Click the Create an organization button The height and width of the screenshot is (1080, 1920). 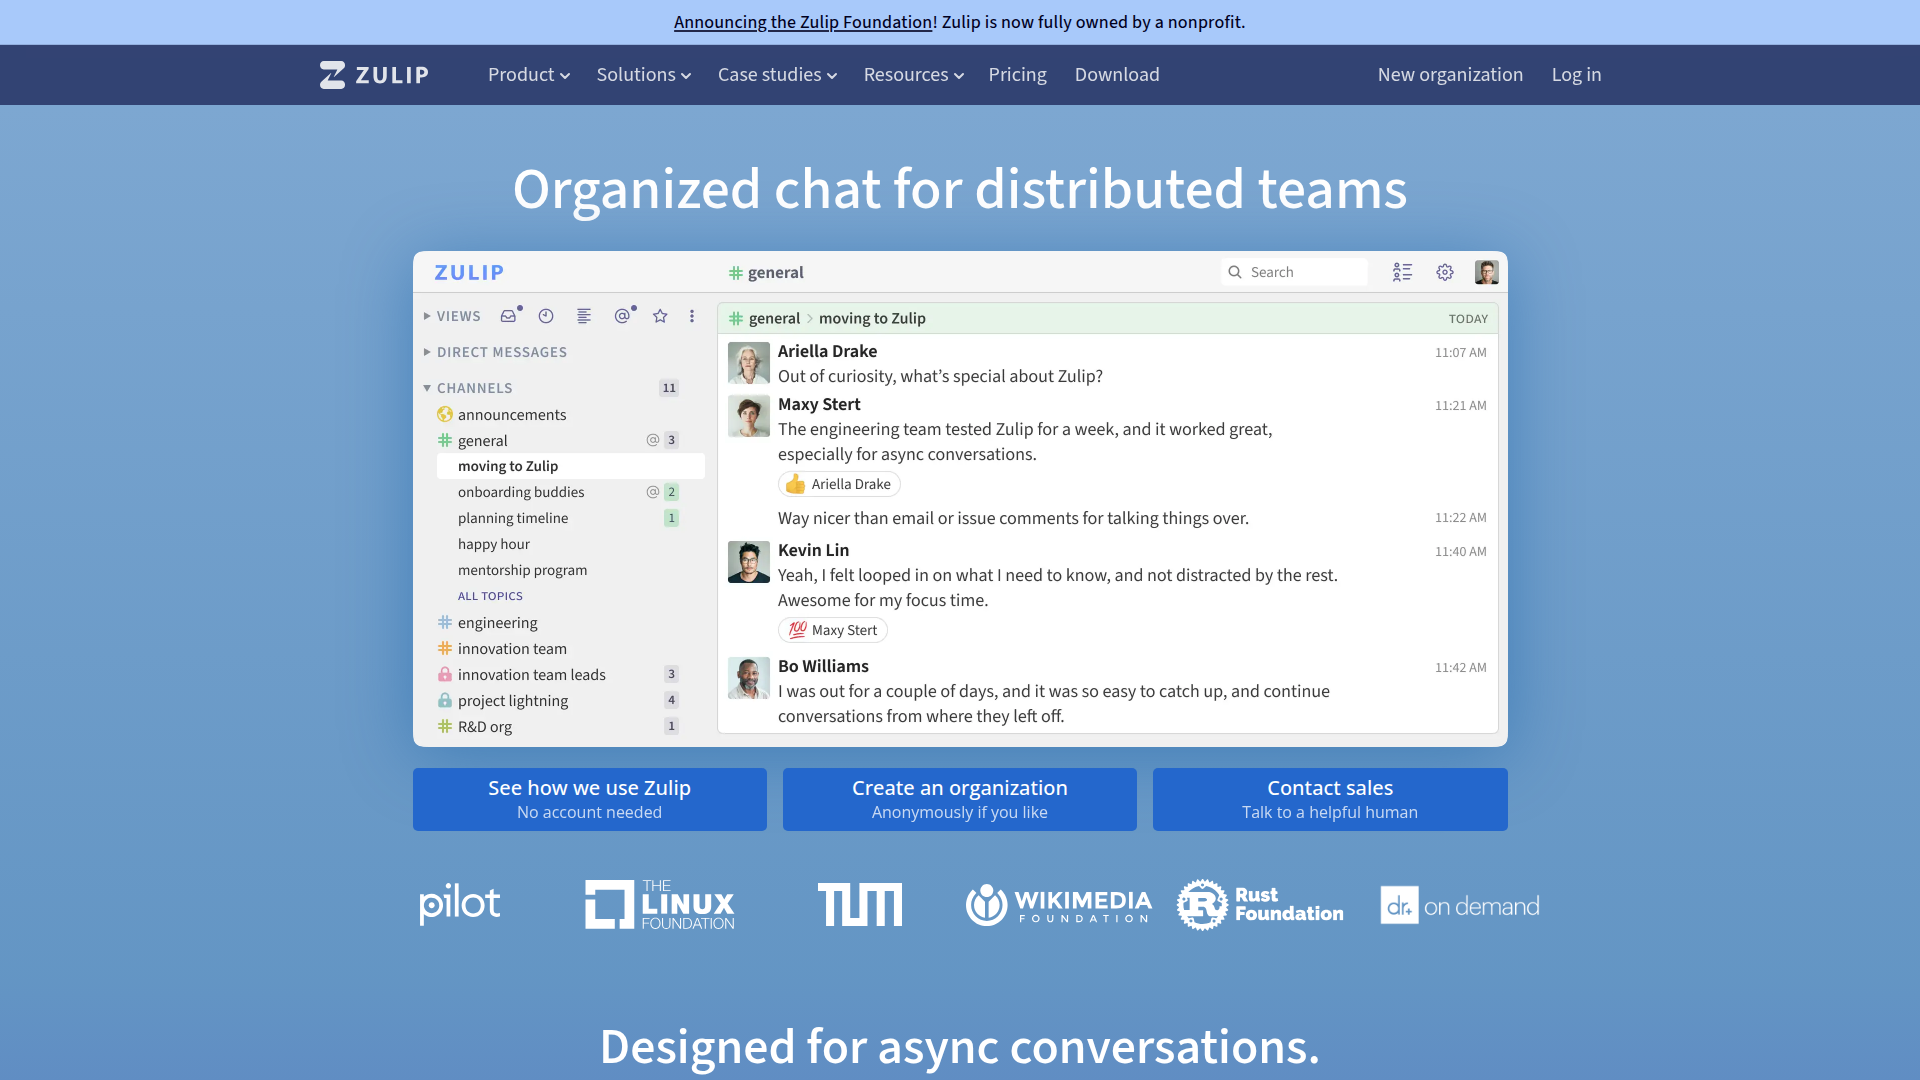(960, 799)
